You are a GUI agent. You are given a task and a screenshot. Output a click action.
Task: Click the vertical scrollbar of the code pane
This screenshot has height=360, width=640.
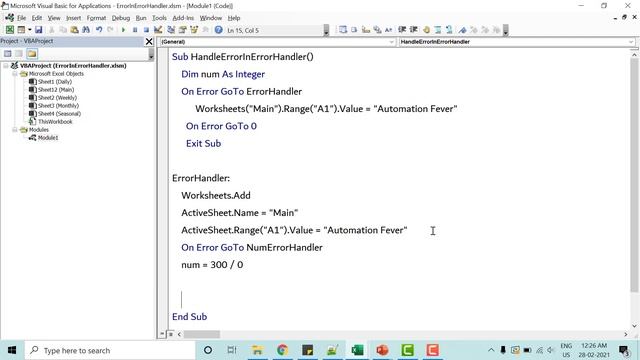coord(634,175)
